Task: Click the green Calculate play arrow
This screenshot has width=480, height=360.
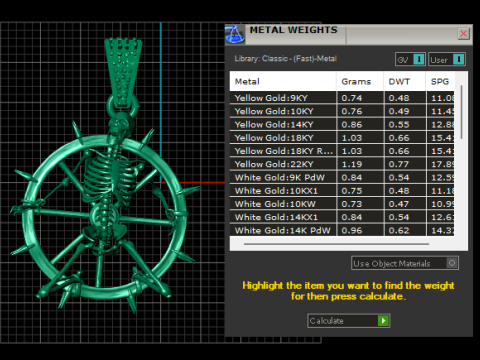Action: (383, 321)
